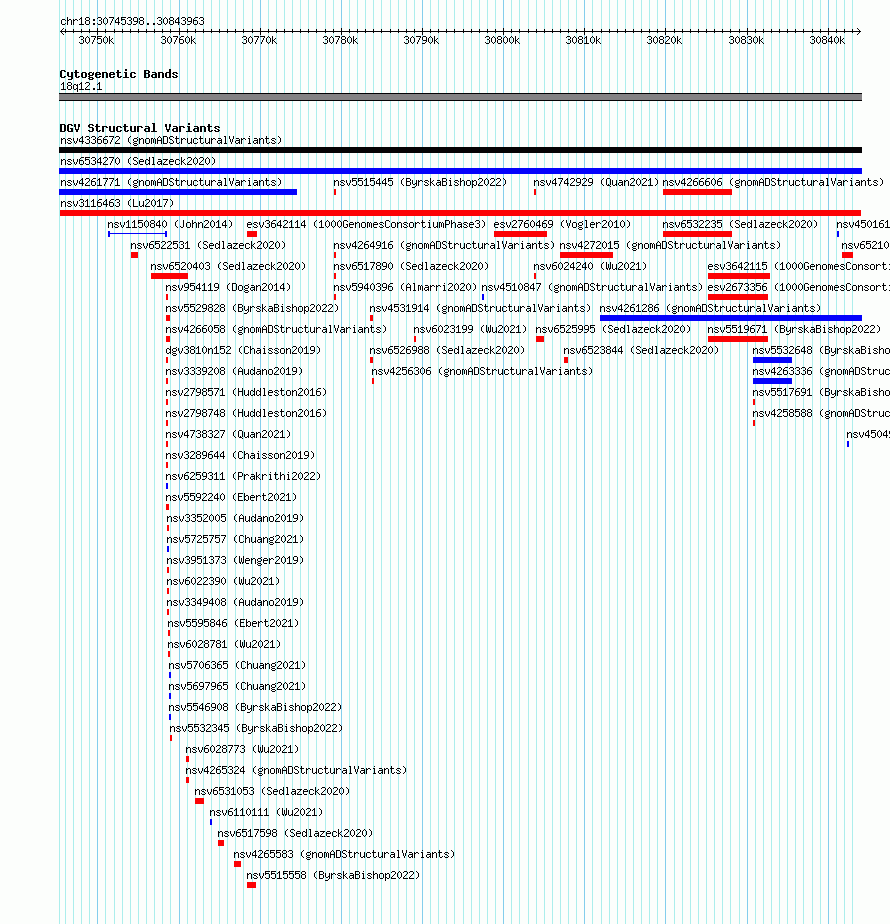
Task: Open nsv4272015 gnomAD variant label
Action: 670,245
